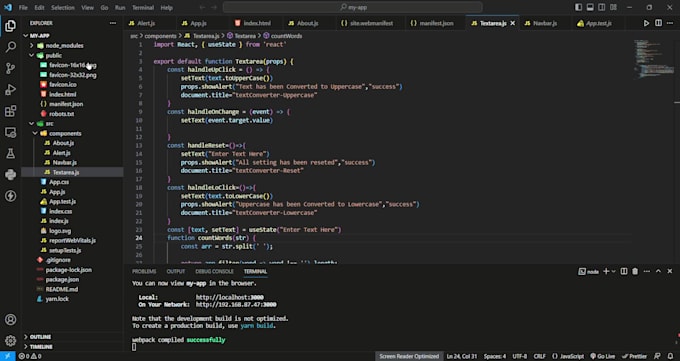Open errors and warnings in status bar
This screenshot has height=361, width=680.
(30, 356)
